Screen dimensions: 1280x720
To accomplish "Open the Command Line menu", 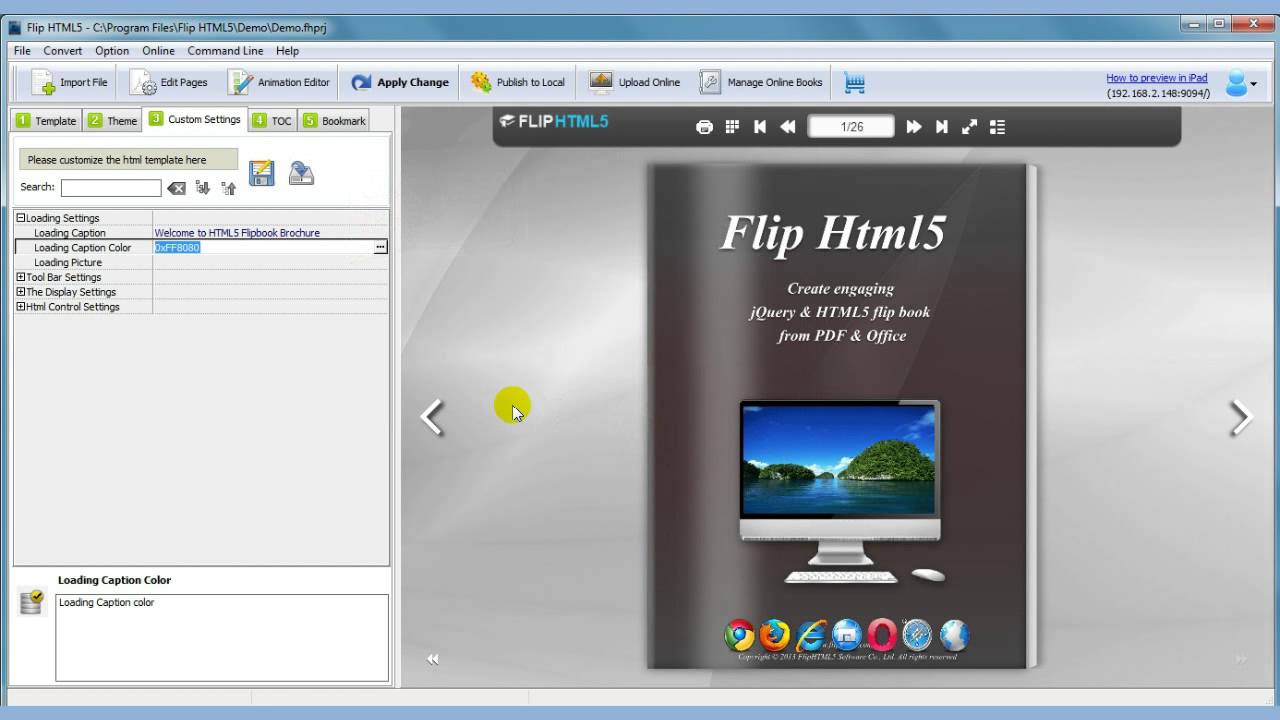I will [225, 51].
